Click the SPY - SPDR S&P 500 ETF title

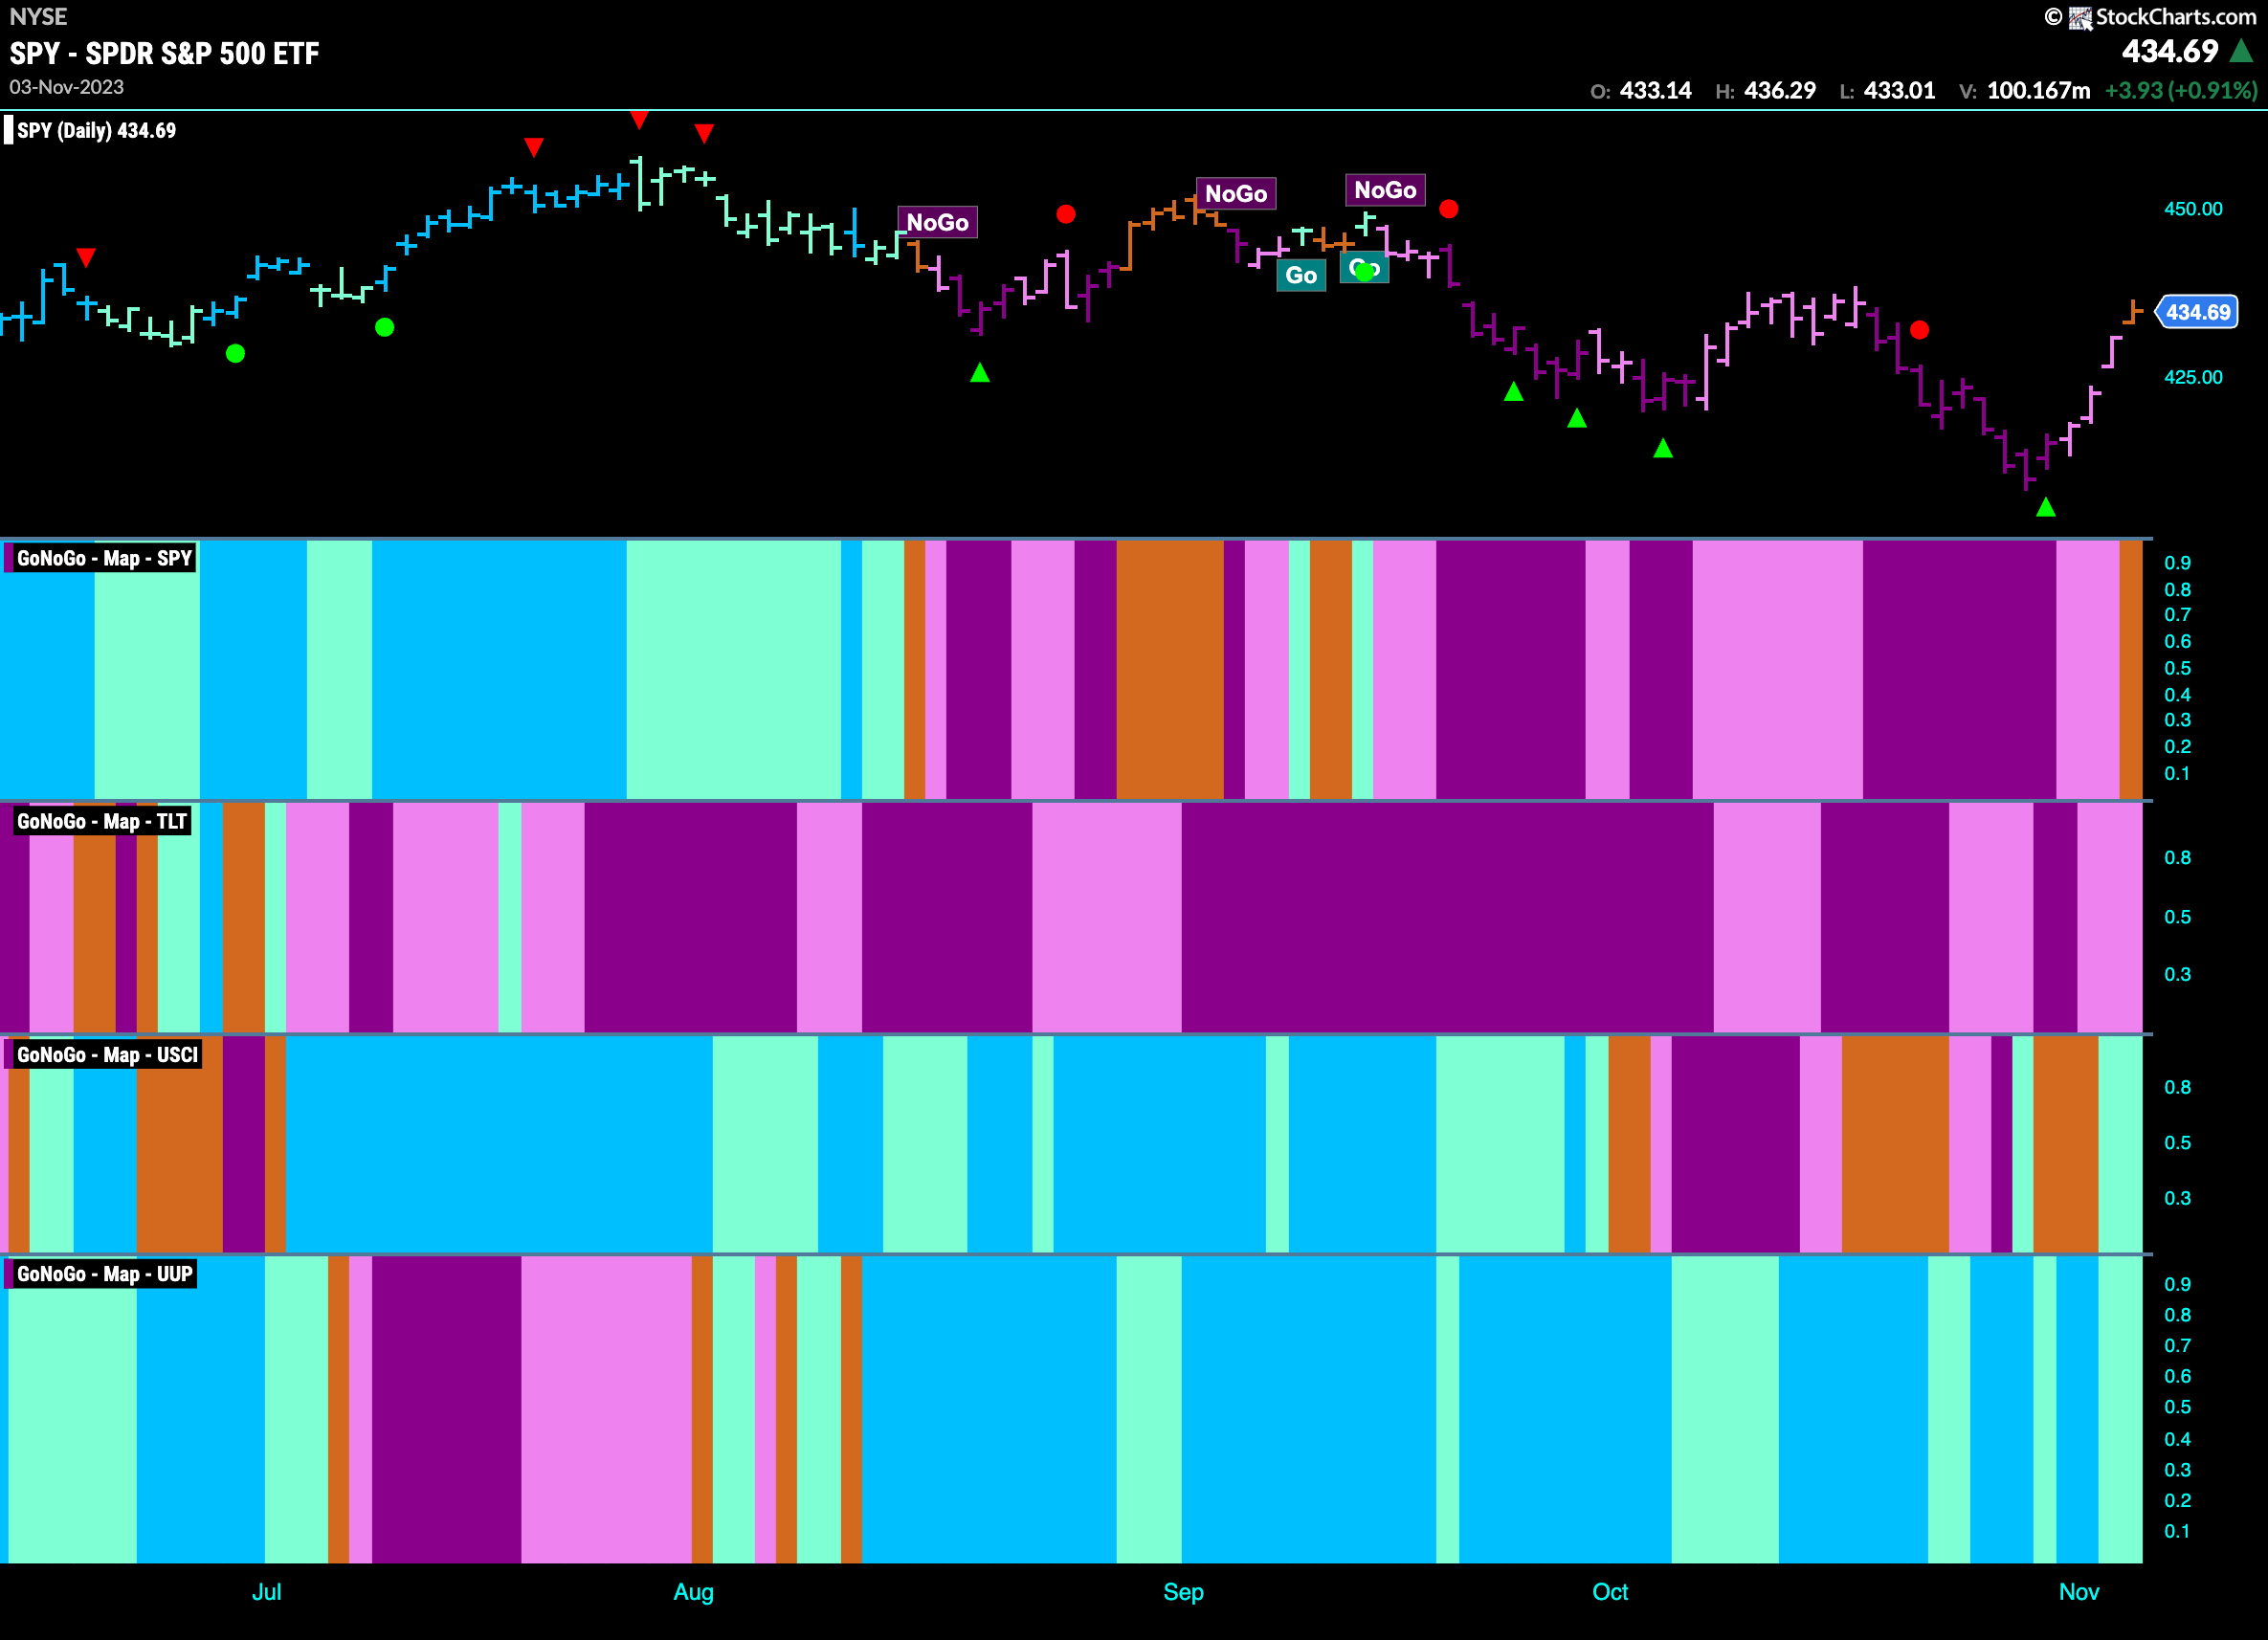(x=165, y=53)
